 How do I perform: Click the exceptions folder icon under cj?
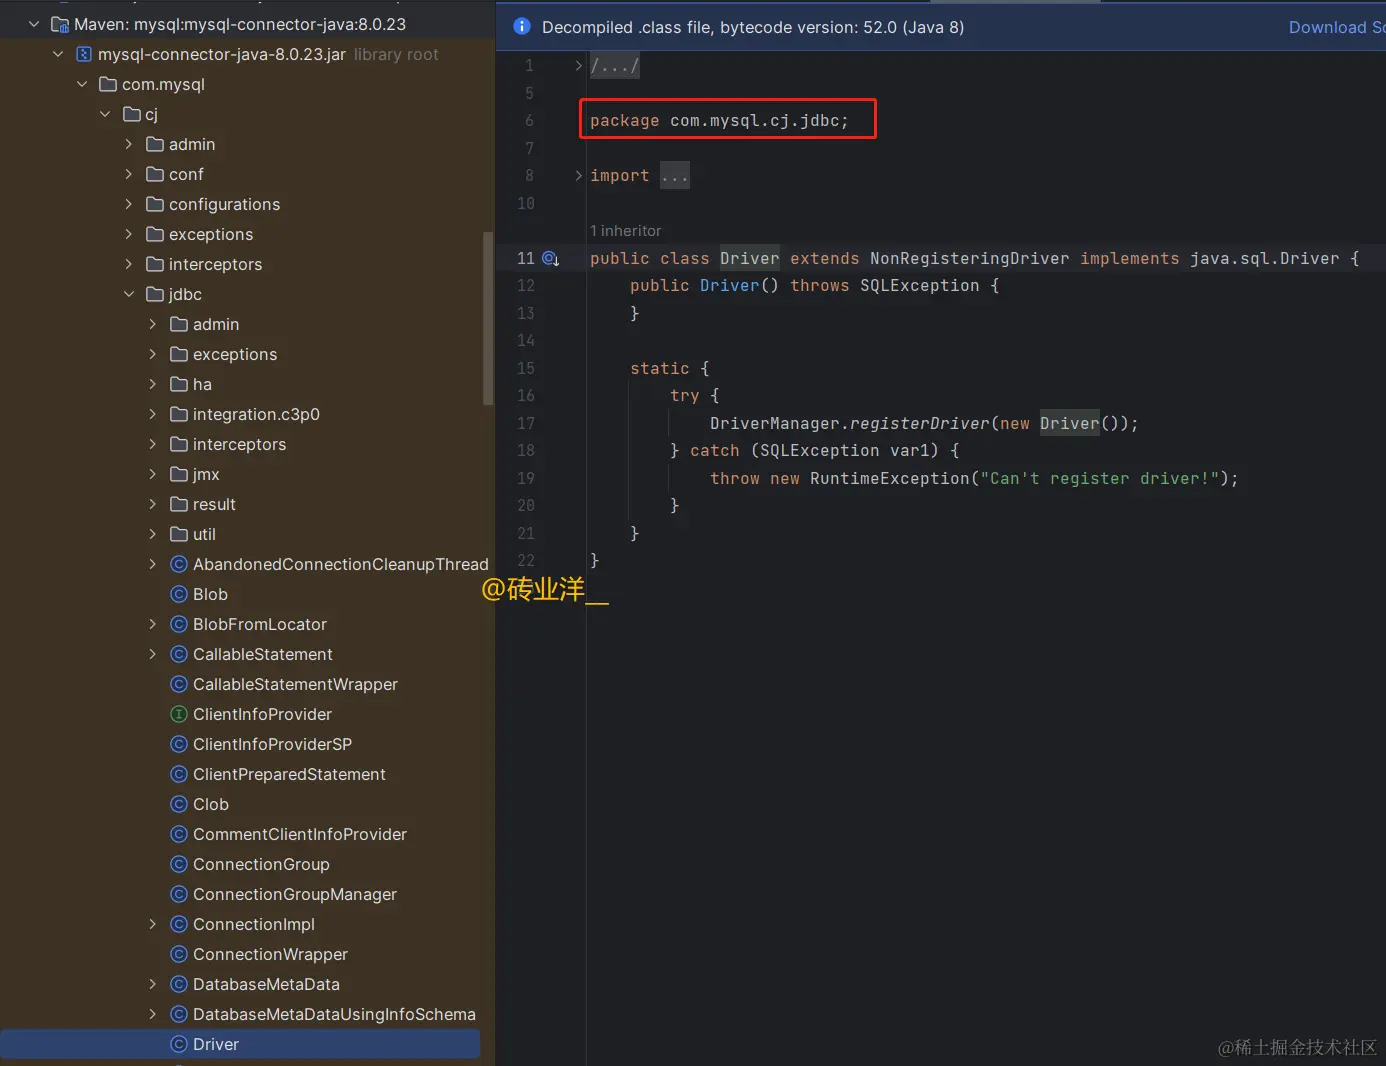(x=155, y=234)
